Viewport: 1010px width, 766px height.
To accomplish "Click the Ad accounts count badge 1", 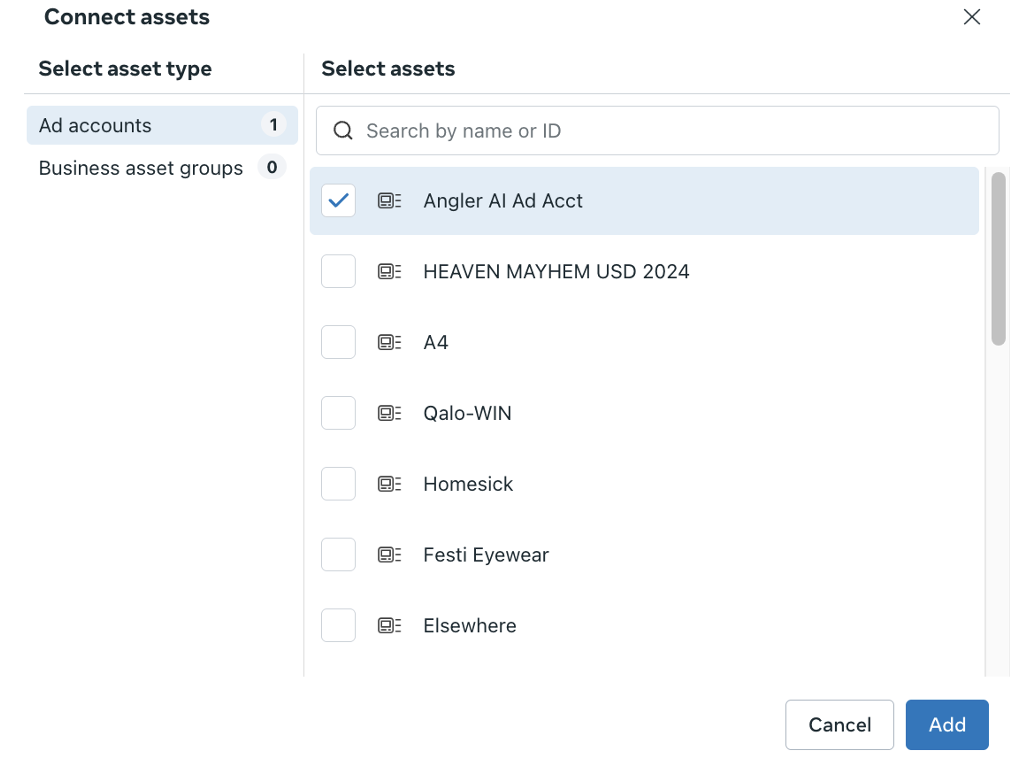I will point(273,124).
